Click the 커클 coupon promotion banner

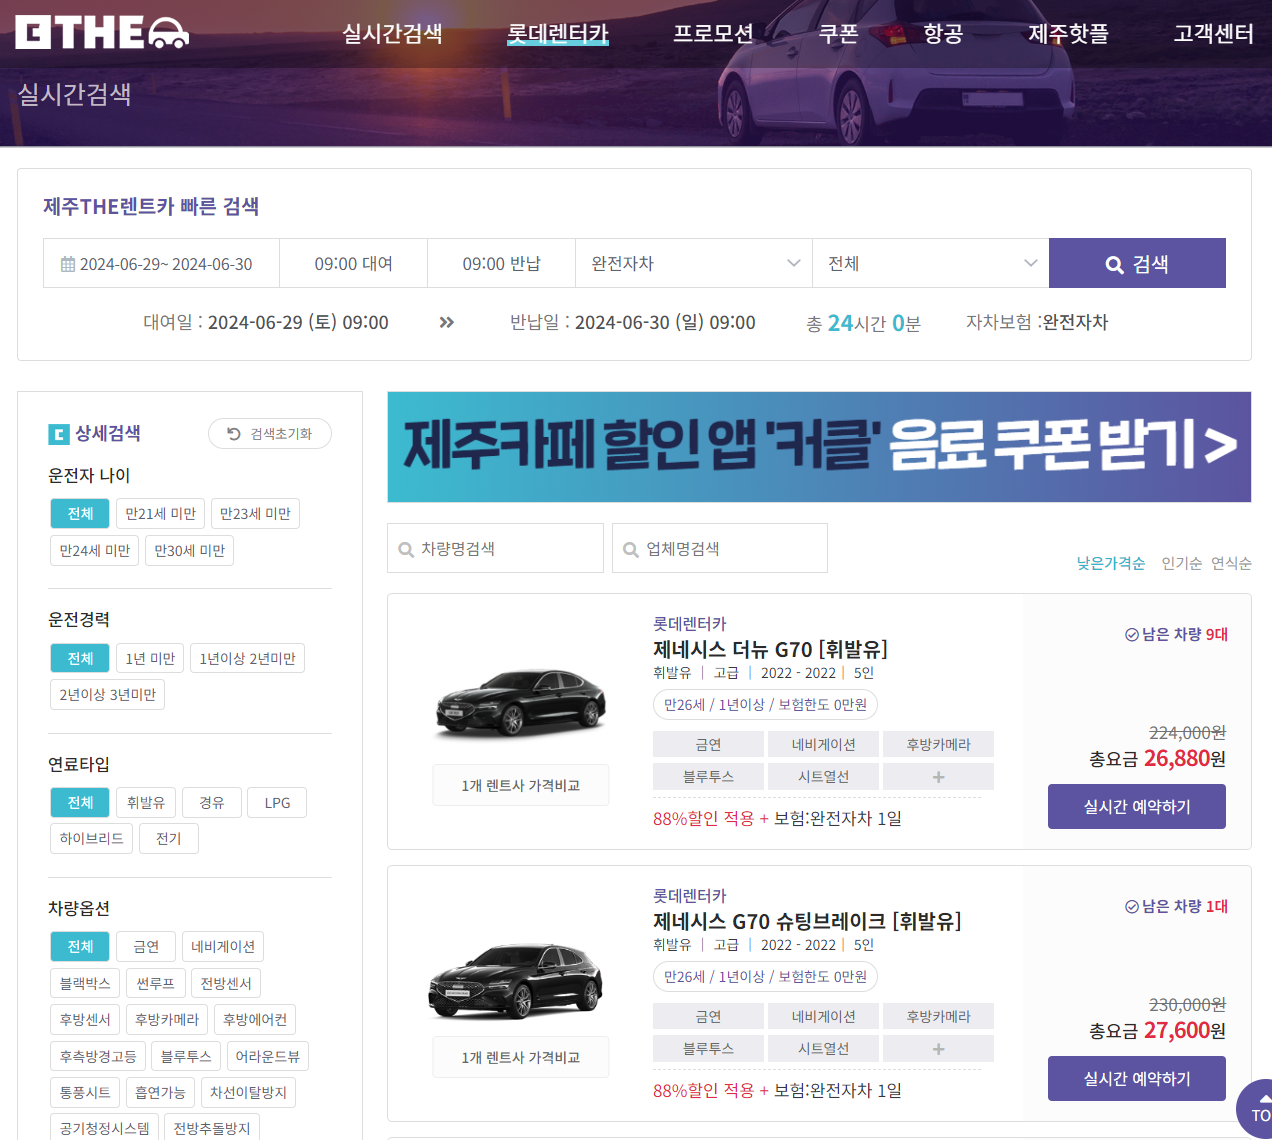tap(819, 447)
